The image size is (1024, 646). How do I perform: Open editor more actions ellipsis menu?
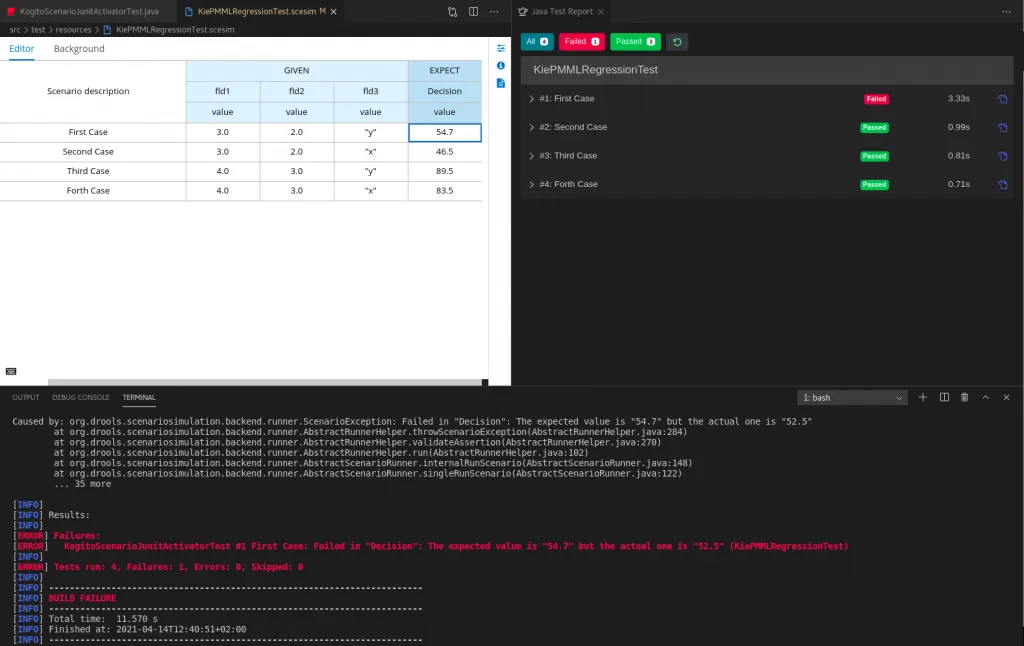[494, 12]
